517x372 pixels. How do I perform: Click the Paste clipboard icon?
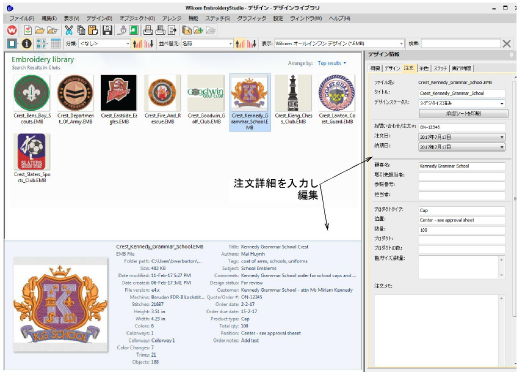coord(93,30)
